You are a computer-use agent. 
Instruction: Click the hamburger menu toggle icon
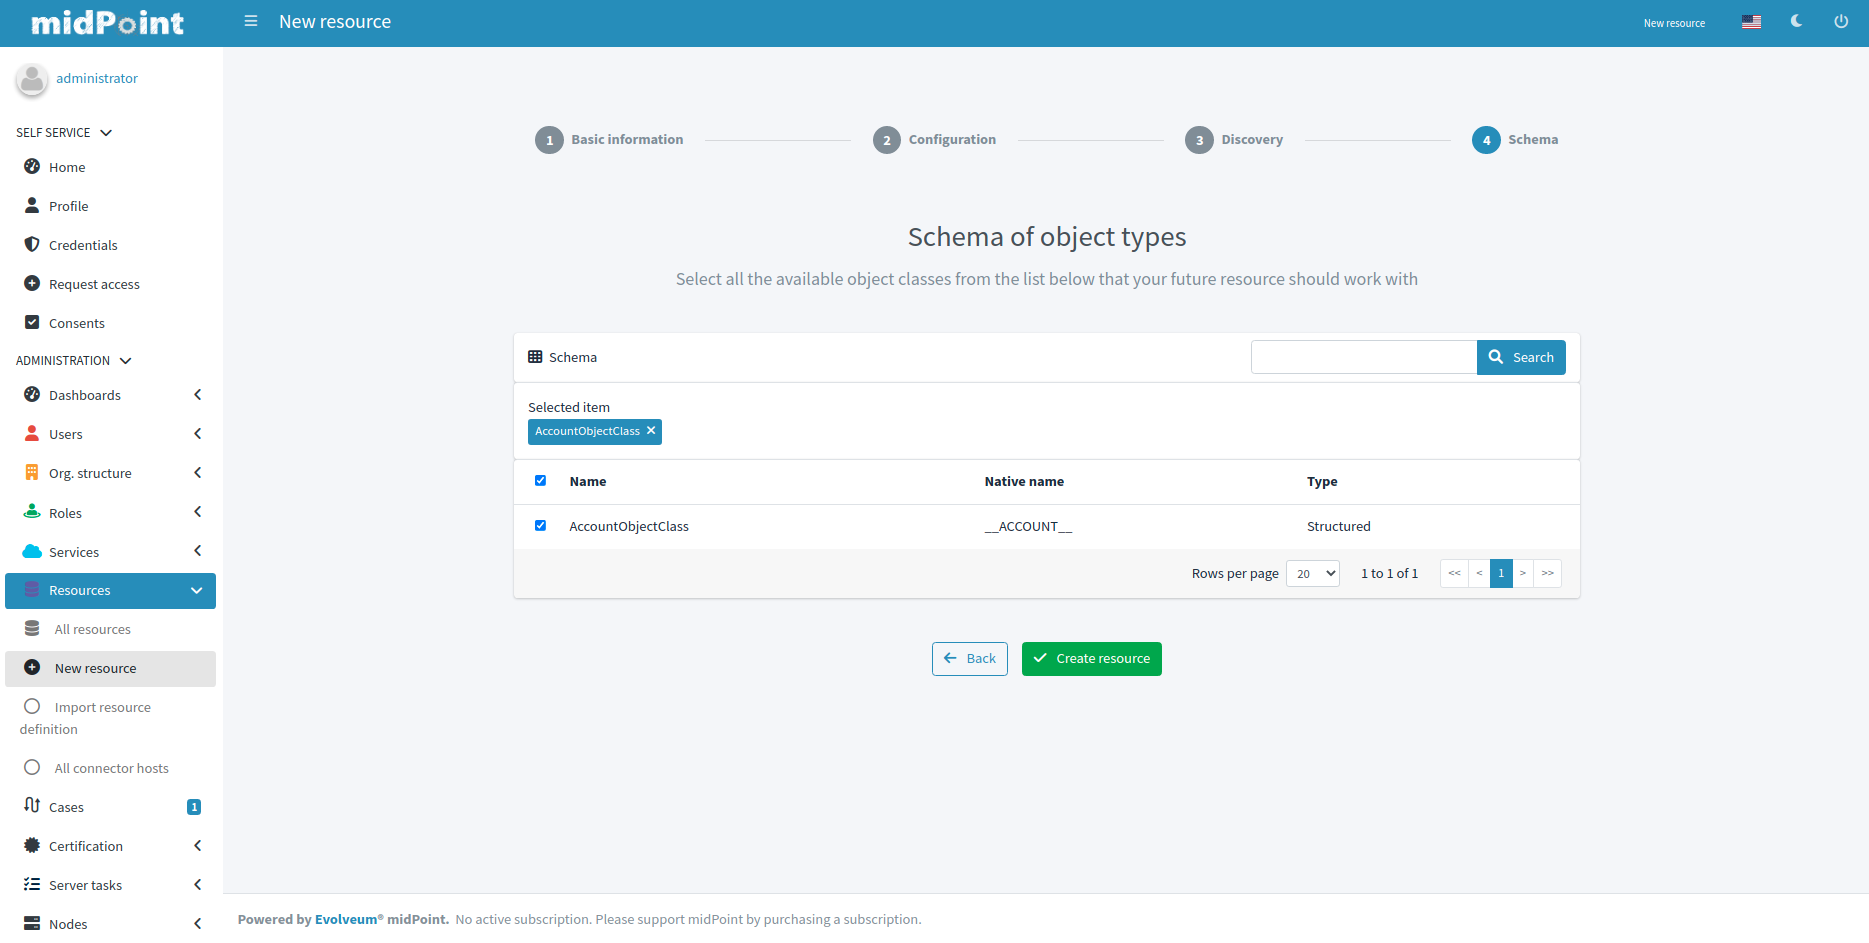pyautogui.click(x=251, y=21)
